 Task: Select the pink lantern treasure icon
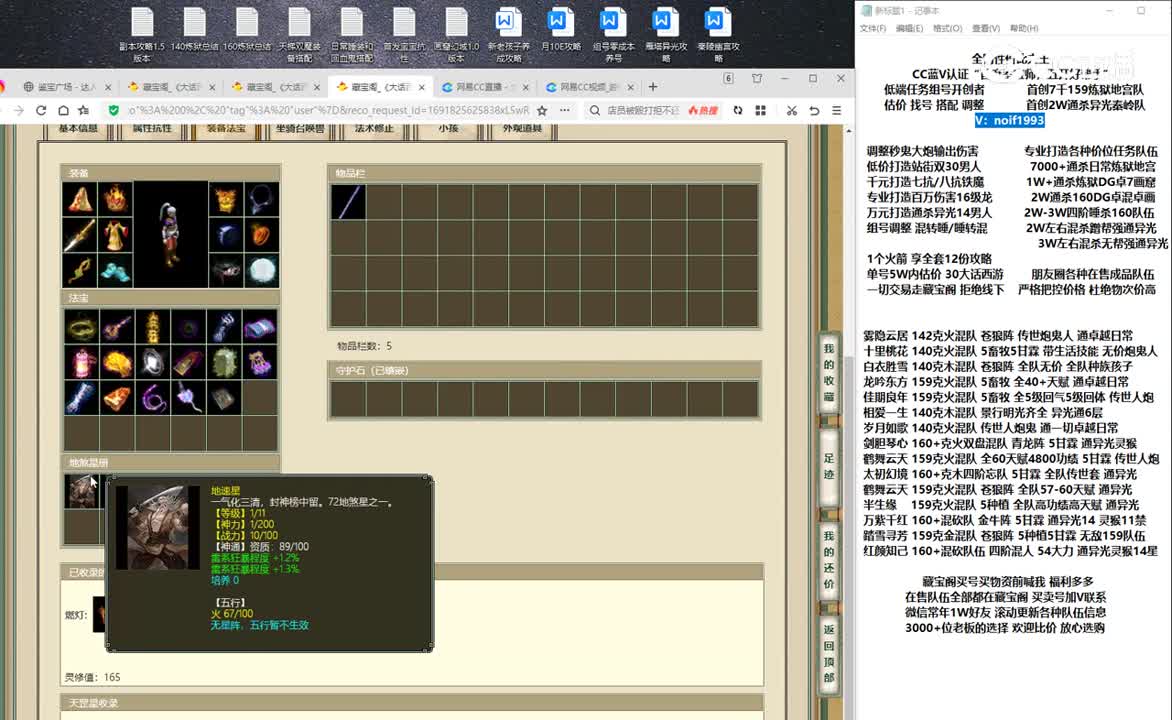[x=81, y=363]
